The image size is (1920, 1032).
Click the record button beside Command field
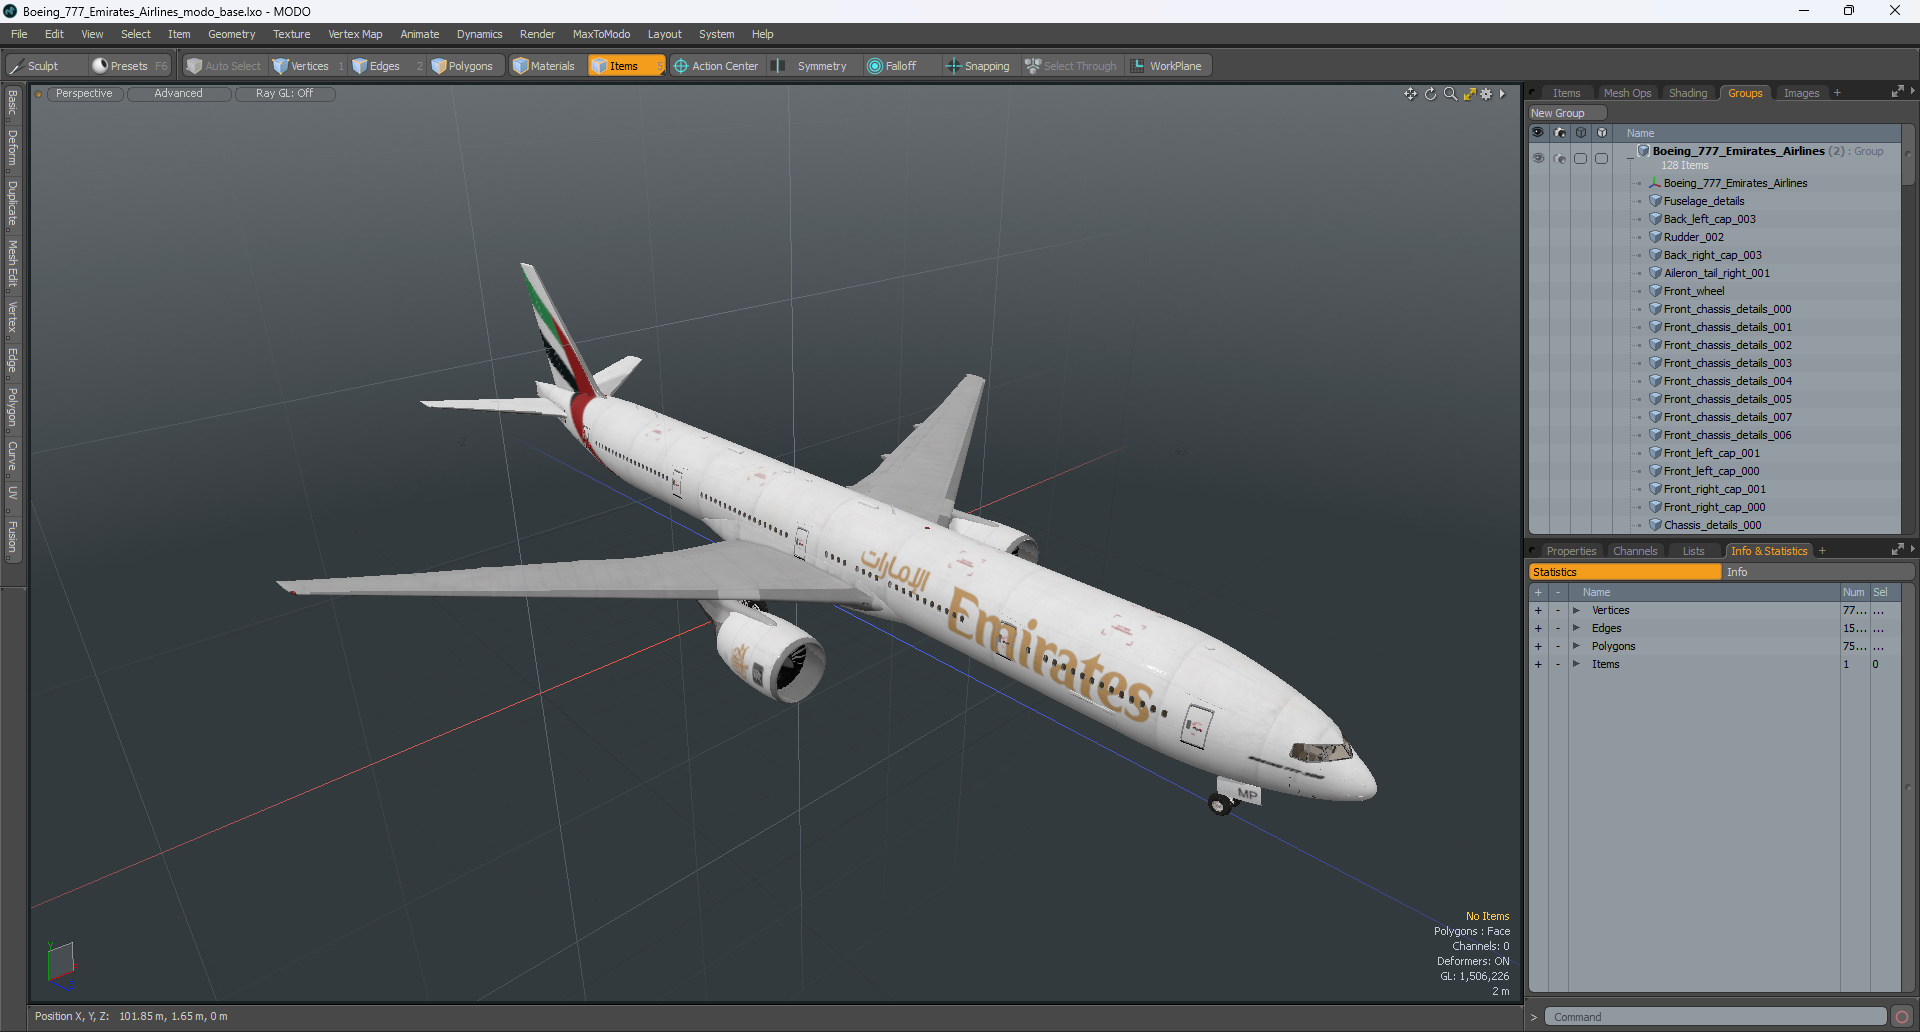pyautogui.click(x=1902, y=1017)
